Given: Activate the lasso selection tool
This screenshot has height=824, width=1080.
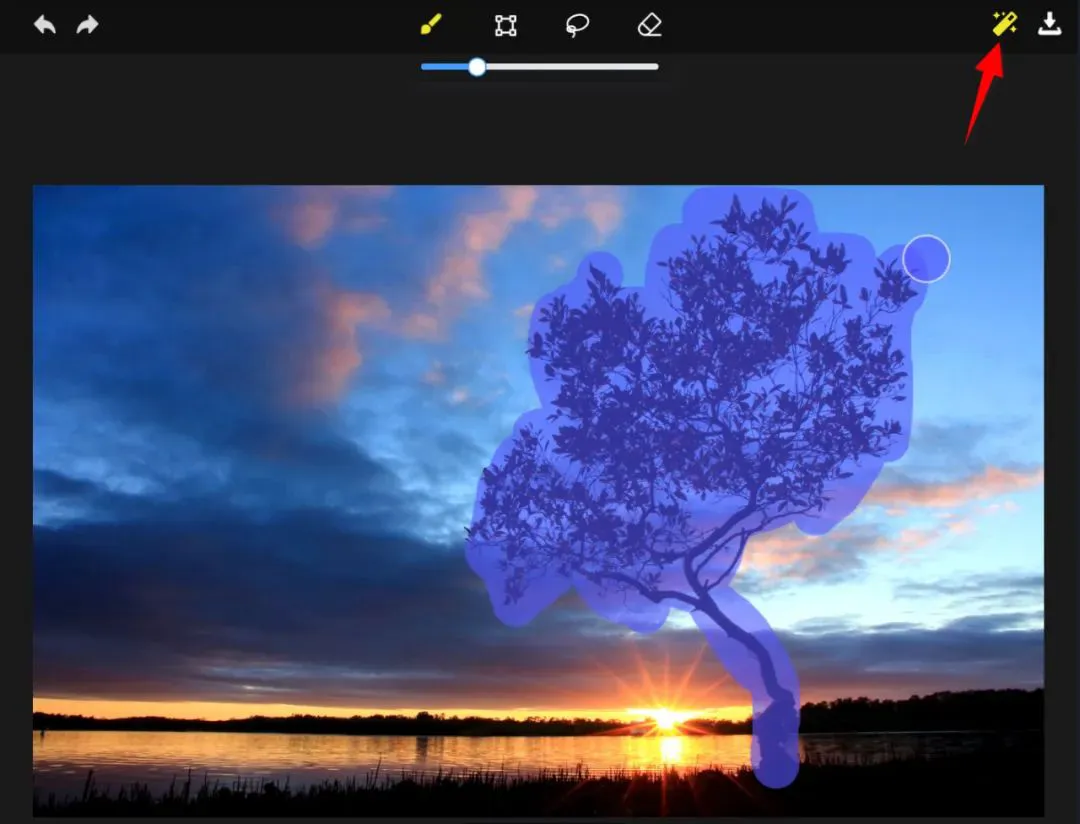Looking at the screenshot, I should coord(577,25).
